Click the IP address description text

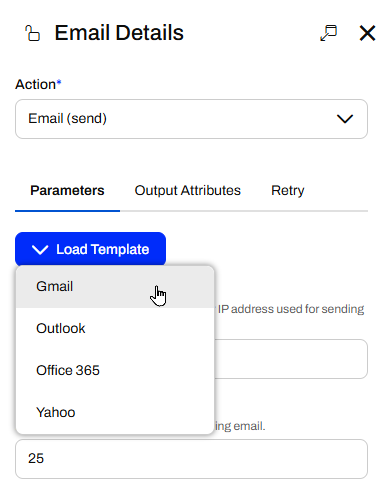291,309
